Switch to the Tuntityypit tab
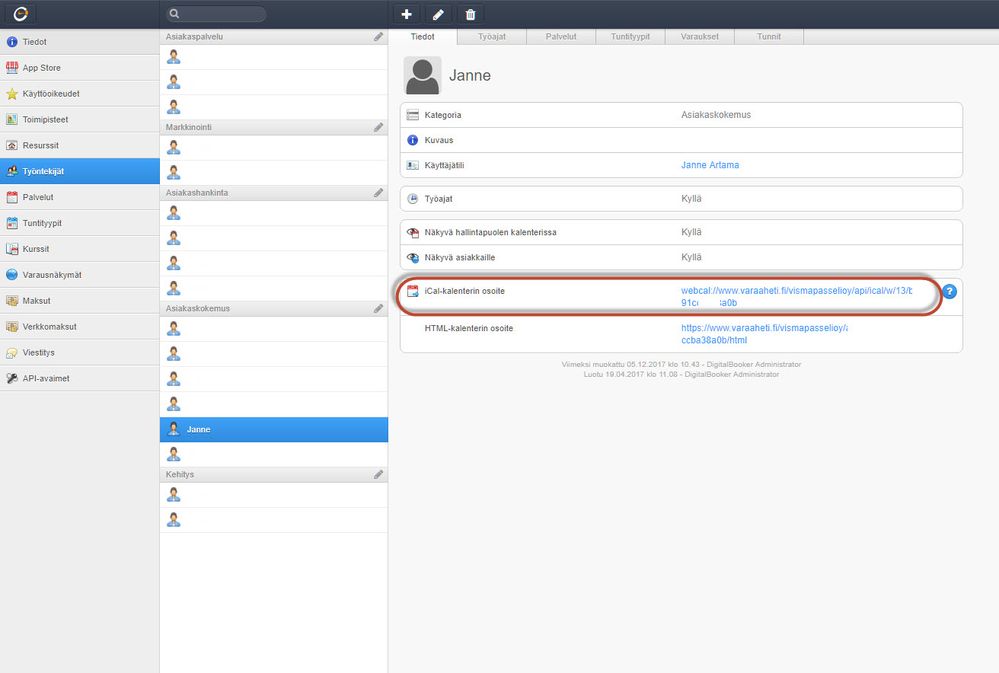The image size is (999, 673). coord(630,37)
